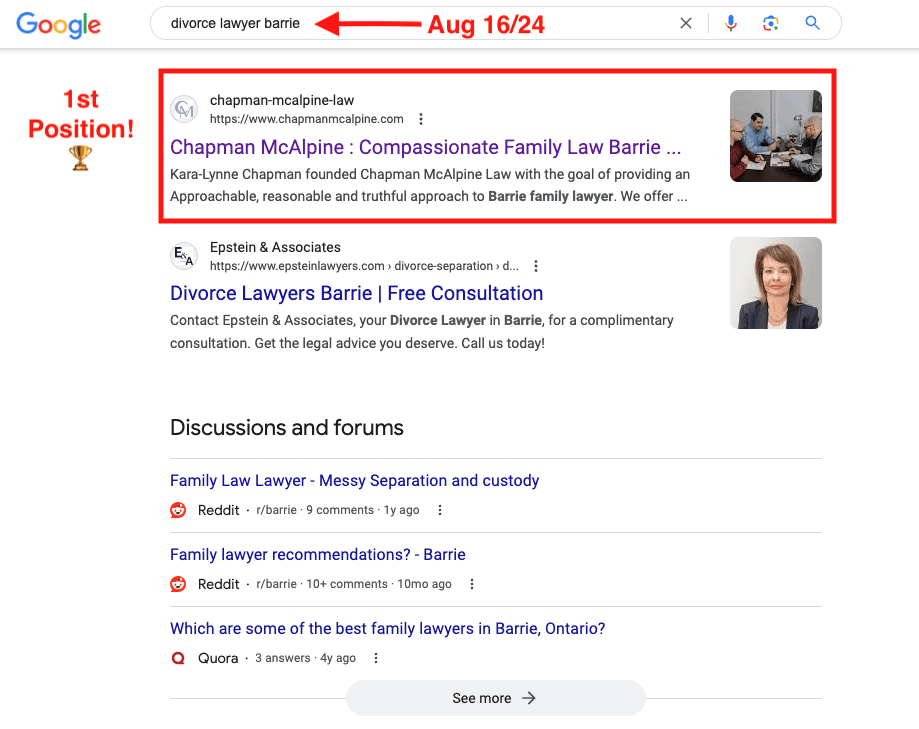Click the Google logo

(59, 24)
